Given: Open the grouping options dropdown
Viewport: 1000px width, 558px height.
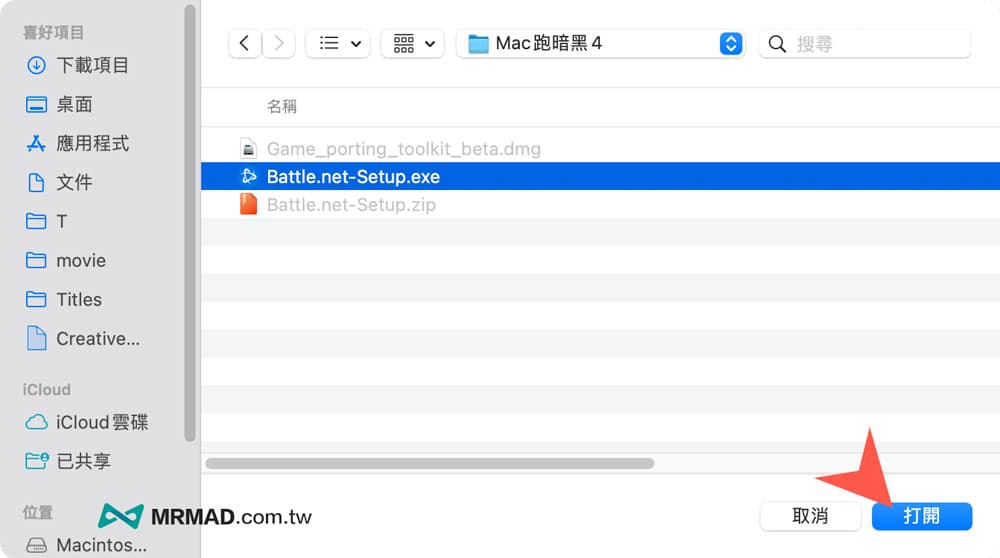Looking at the screenshot, I should (413, 43).
